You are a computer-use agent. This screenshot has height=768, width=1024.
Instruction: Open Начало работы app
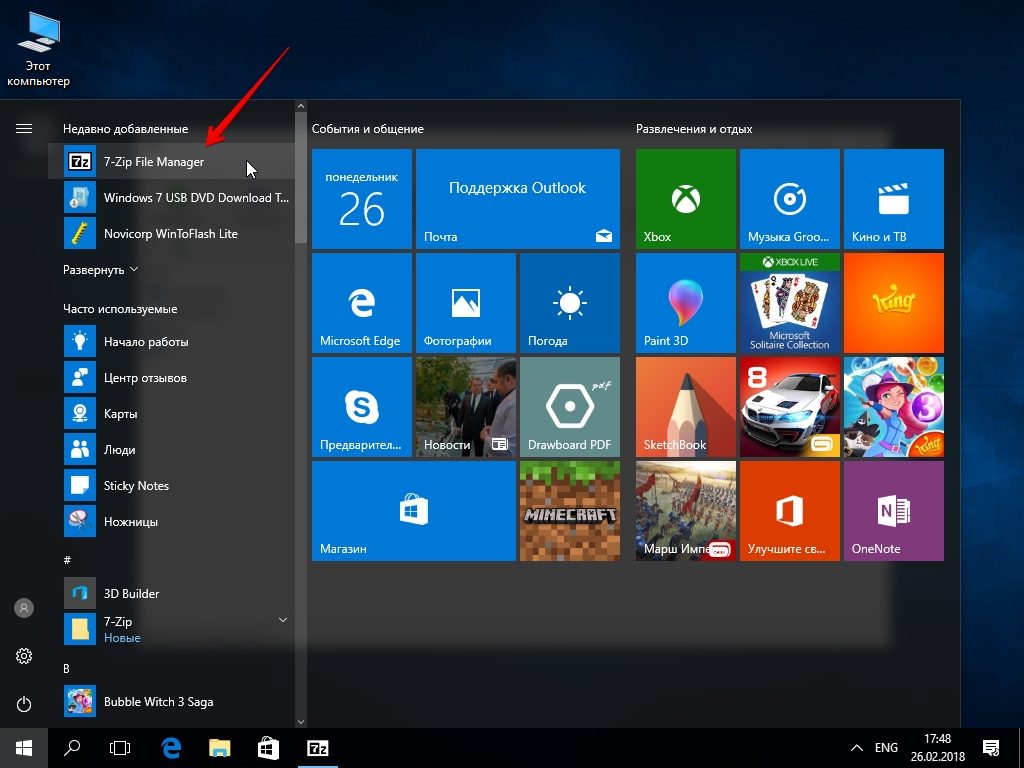point(171,342)
